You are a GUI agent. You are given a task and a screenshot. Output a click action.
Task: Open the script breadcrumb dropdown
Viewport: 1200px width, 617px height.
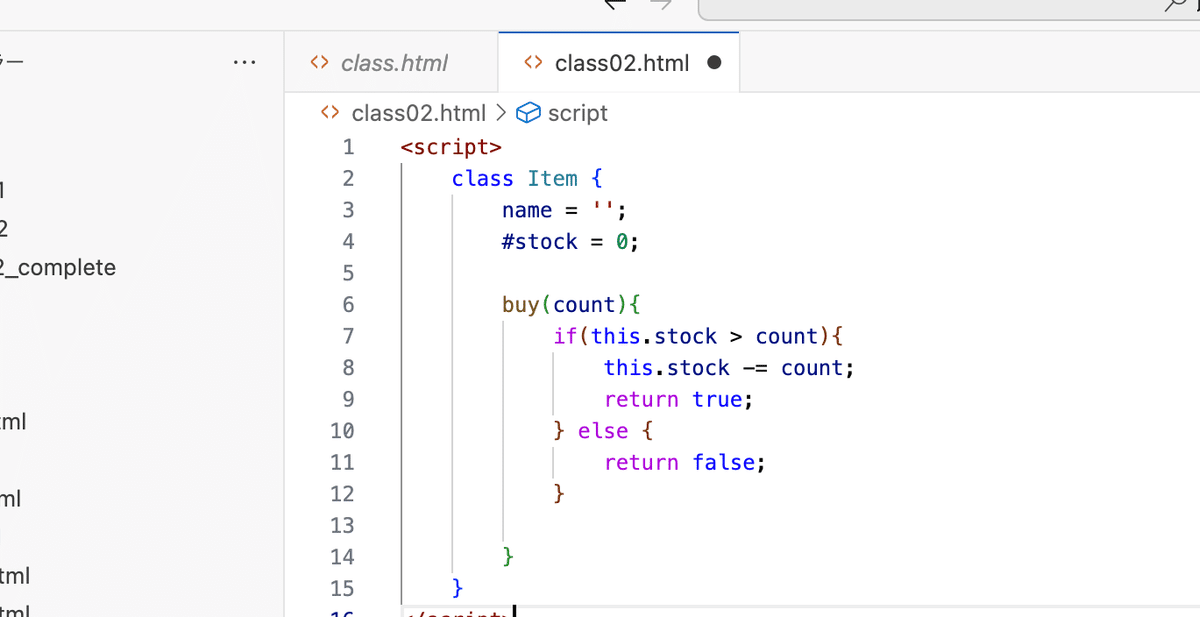pos(580,112)
